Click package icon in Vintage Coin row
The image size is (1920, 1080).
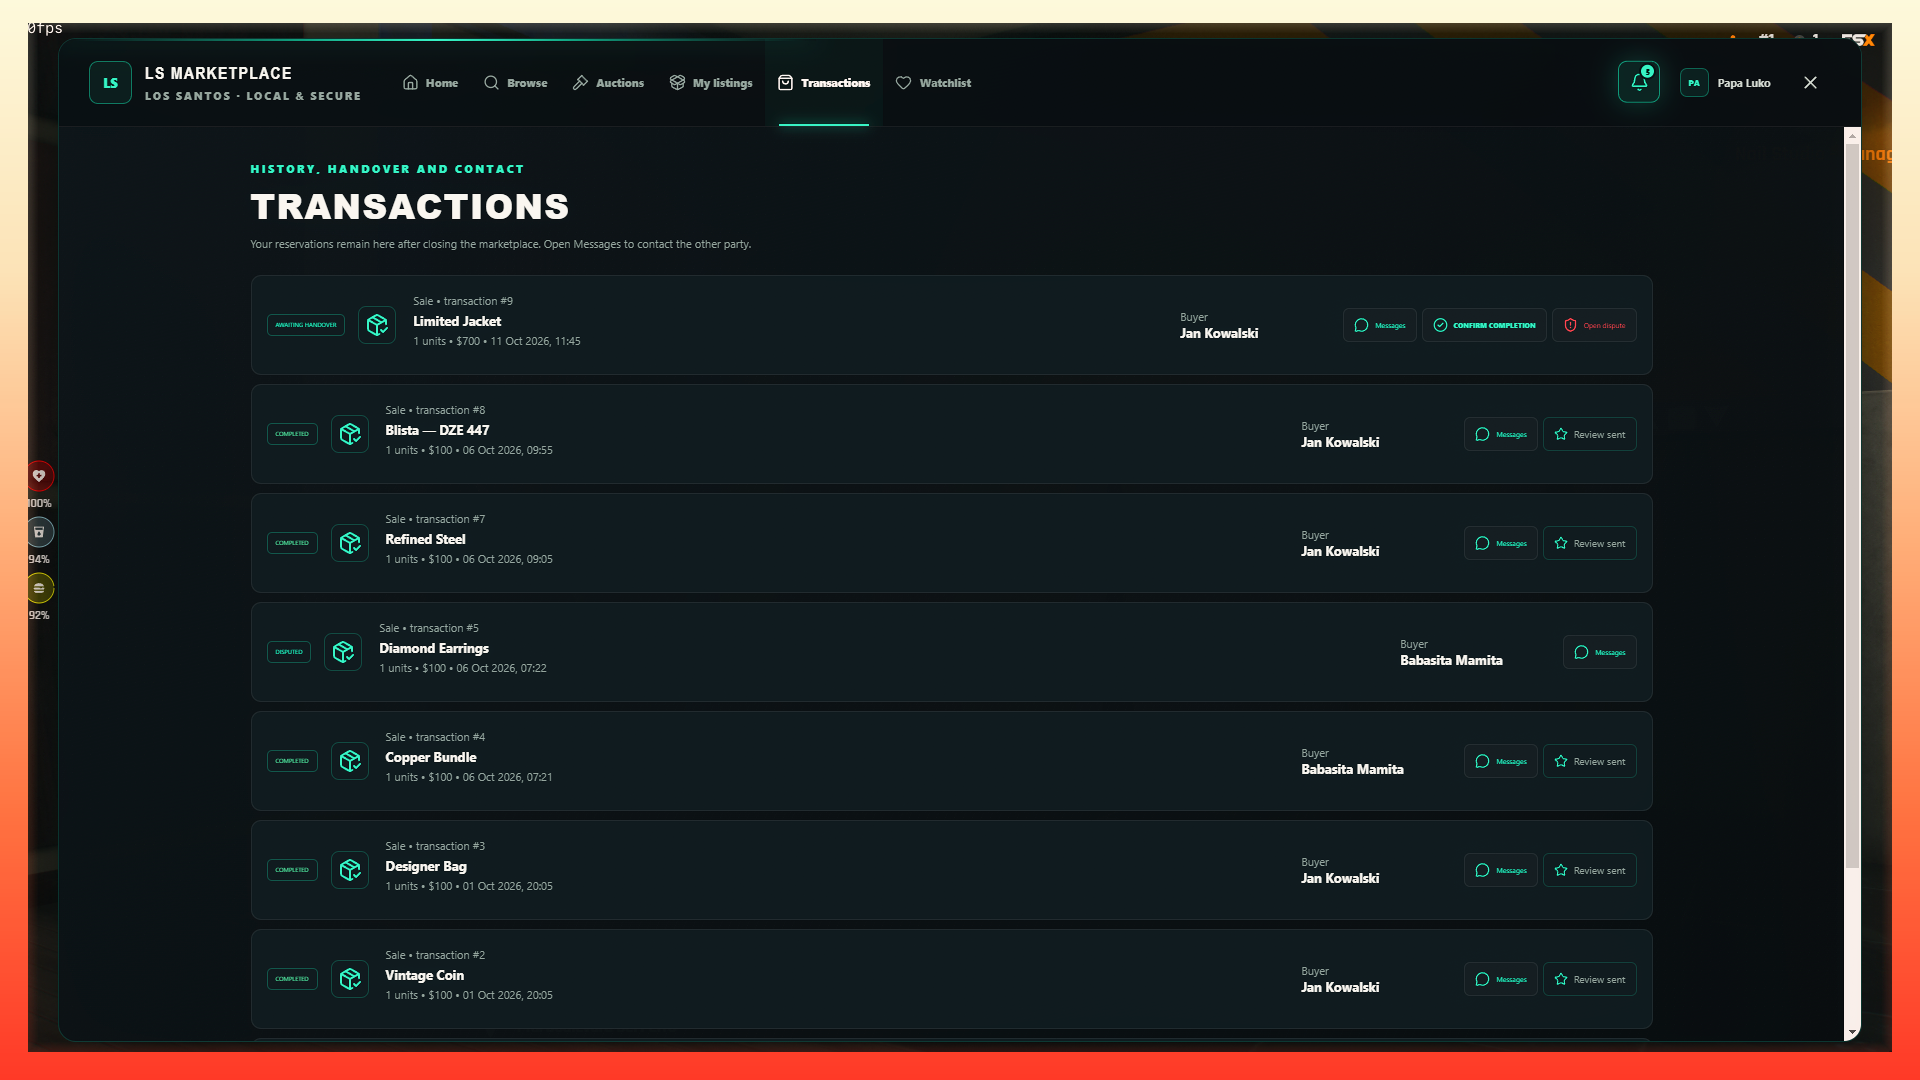350,979
